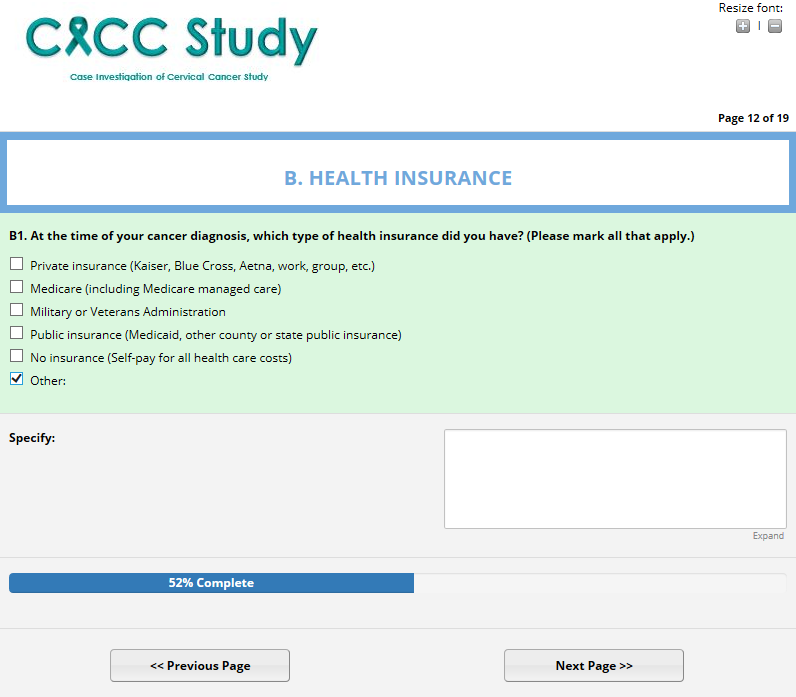Expand the Specify text area
This screenshot has width=796, height=697.
[x=768, y=536]
